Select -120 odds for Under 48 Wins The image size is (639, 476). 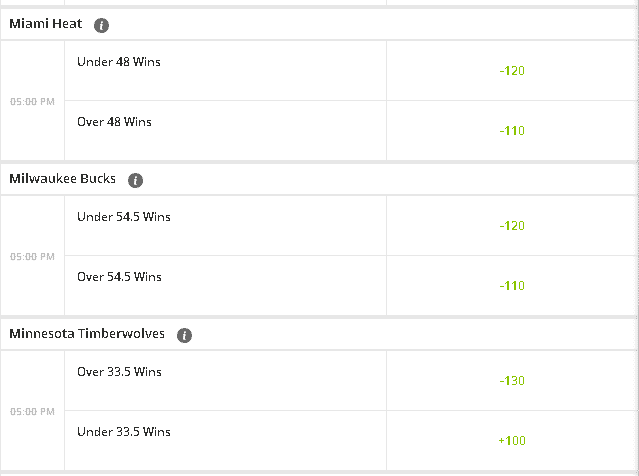click(x=512, y=71)
